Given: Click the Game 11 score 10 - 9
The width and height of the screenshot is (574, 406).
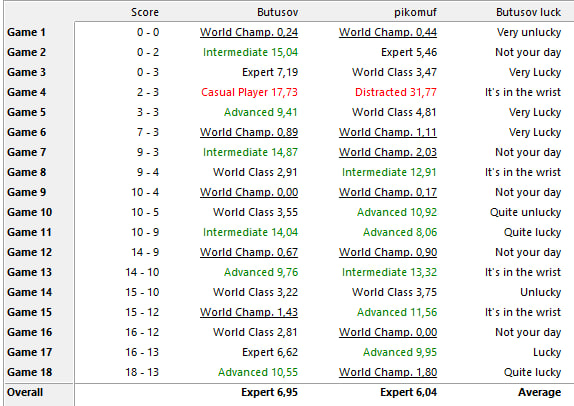Looking at the screenshot, I should [x=145, y=232].
